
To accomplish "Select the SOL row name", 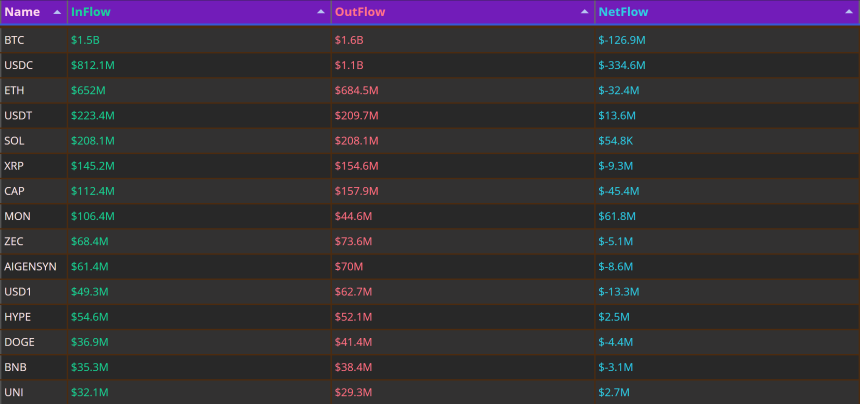I will [x=14, y=141].
